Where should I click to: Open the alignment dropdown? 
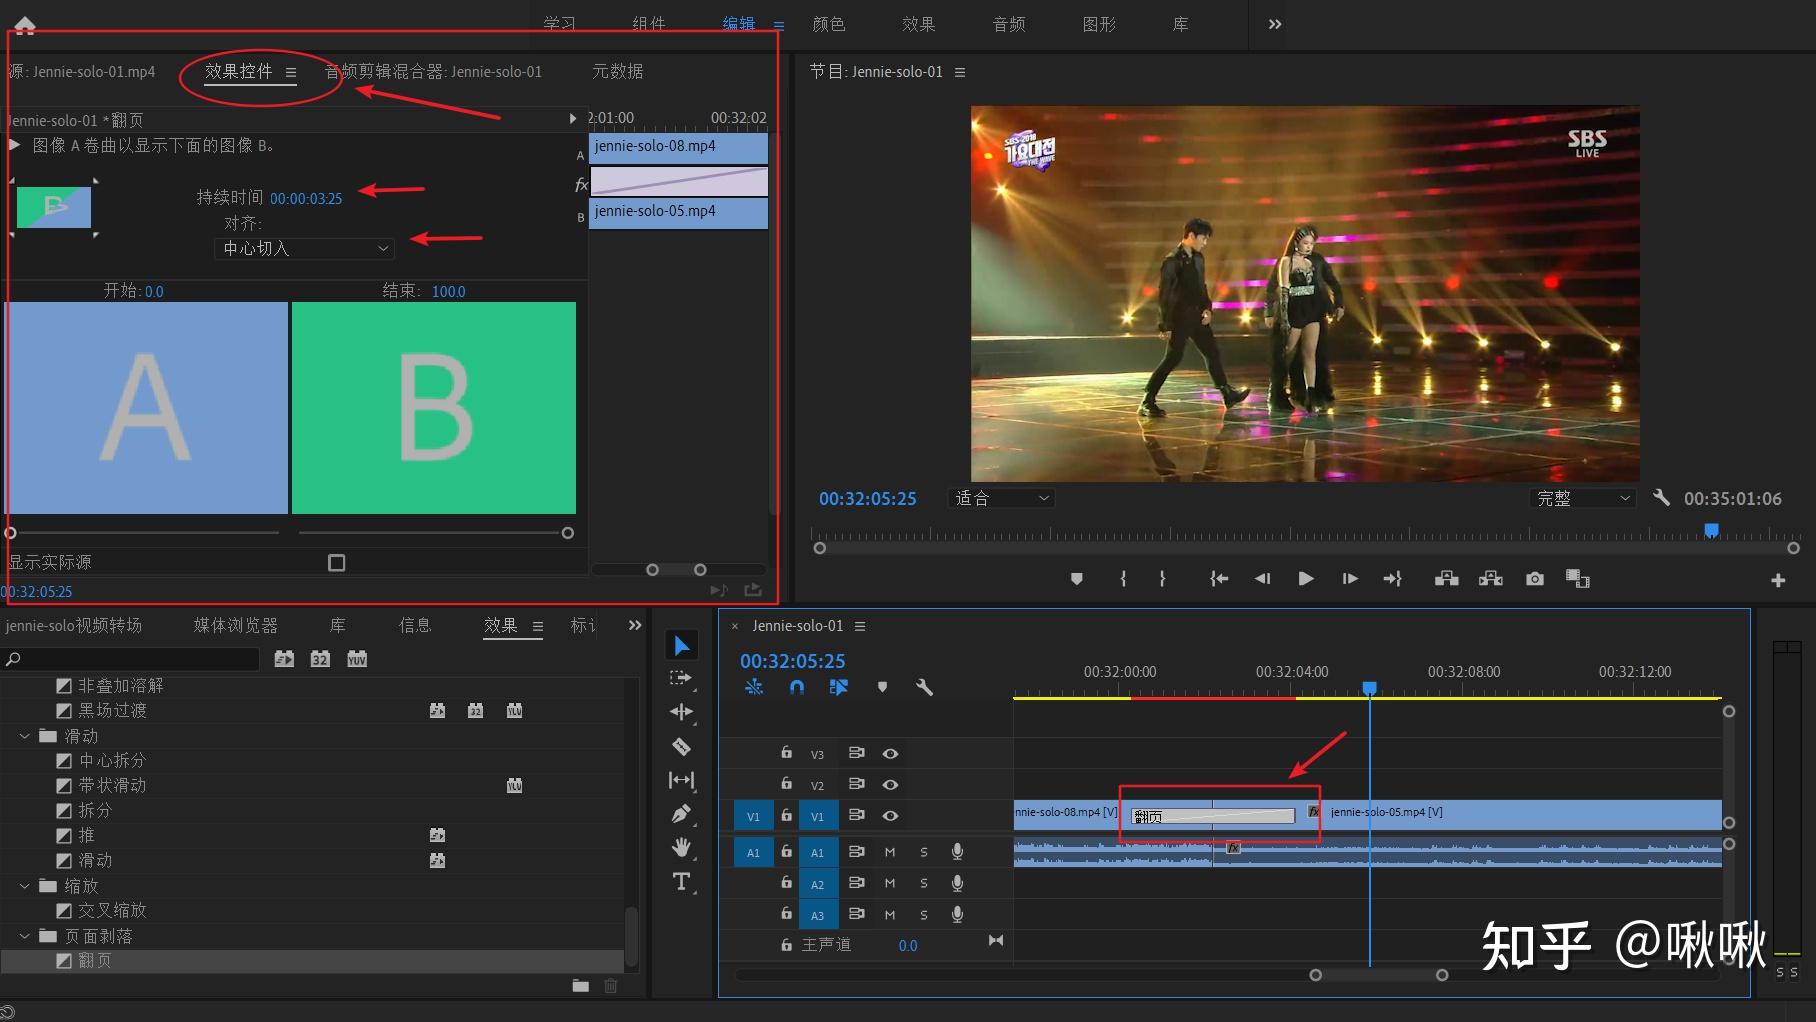(x=304, y=248)
